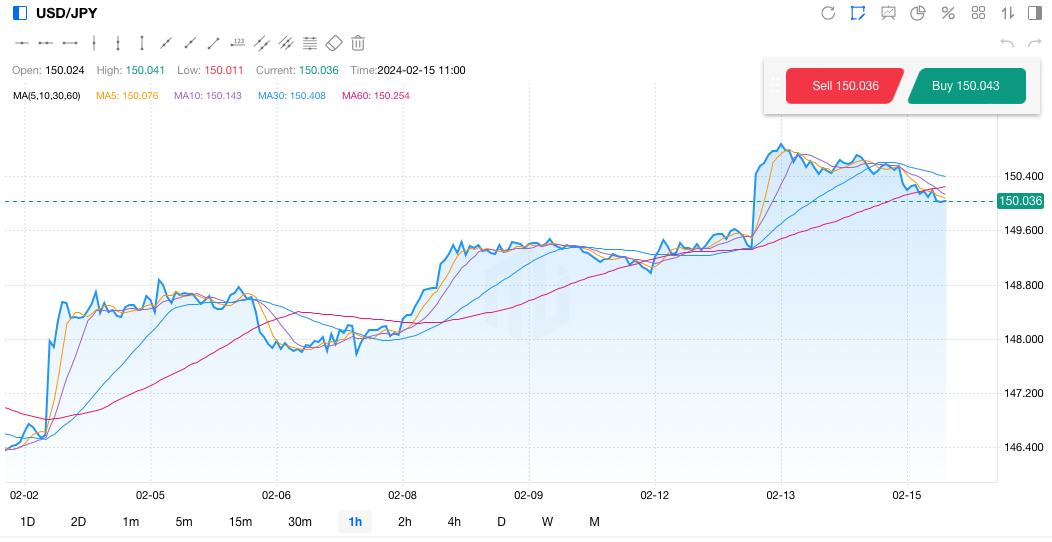Click the 150.036 current price label
This screenshot has width=1052, height=542.
1020,201
